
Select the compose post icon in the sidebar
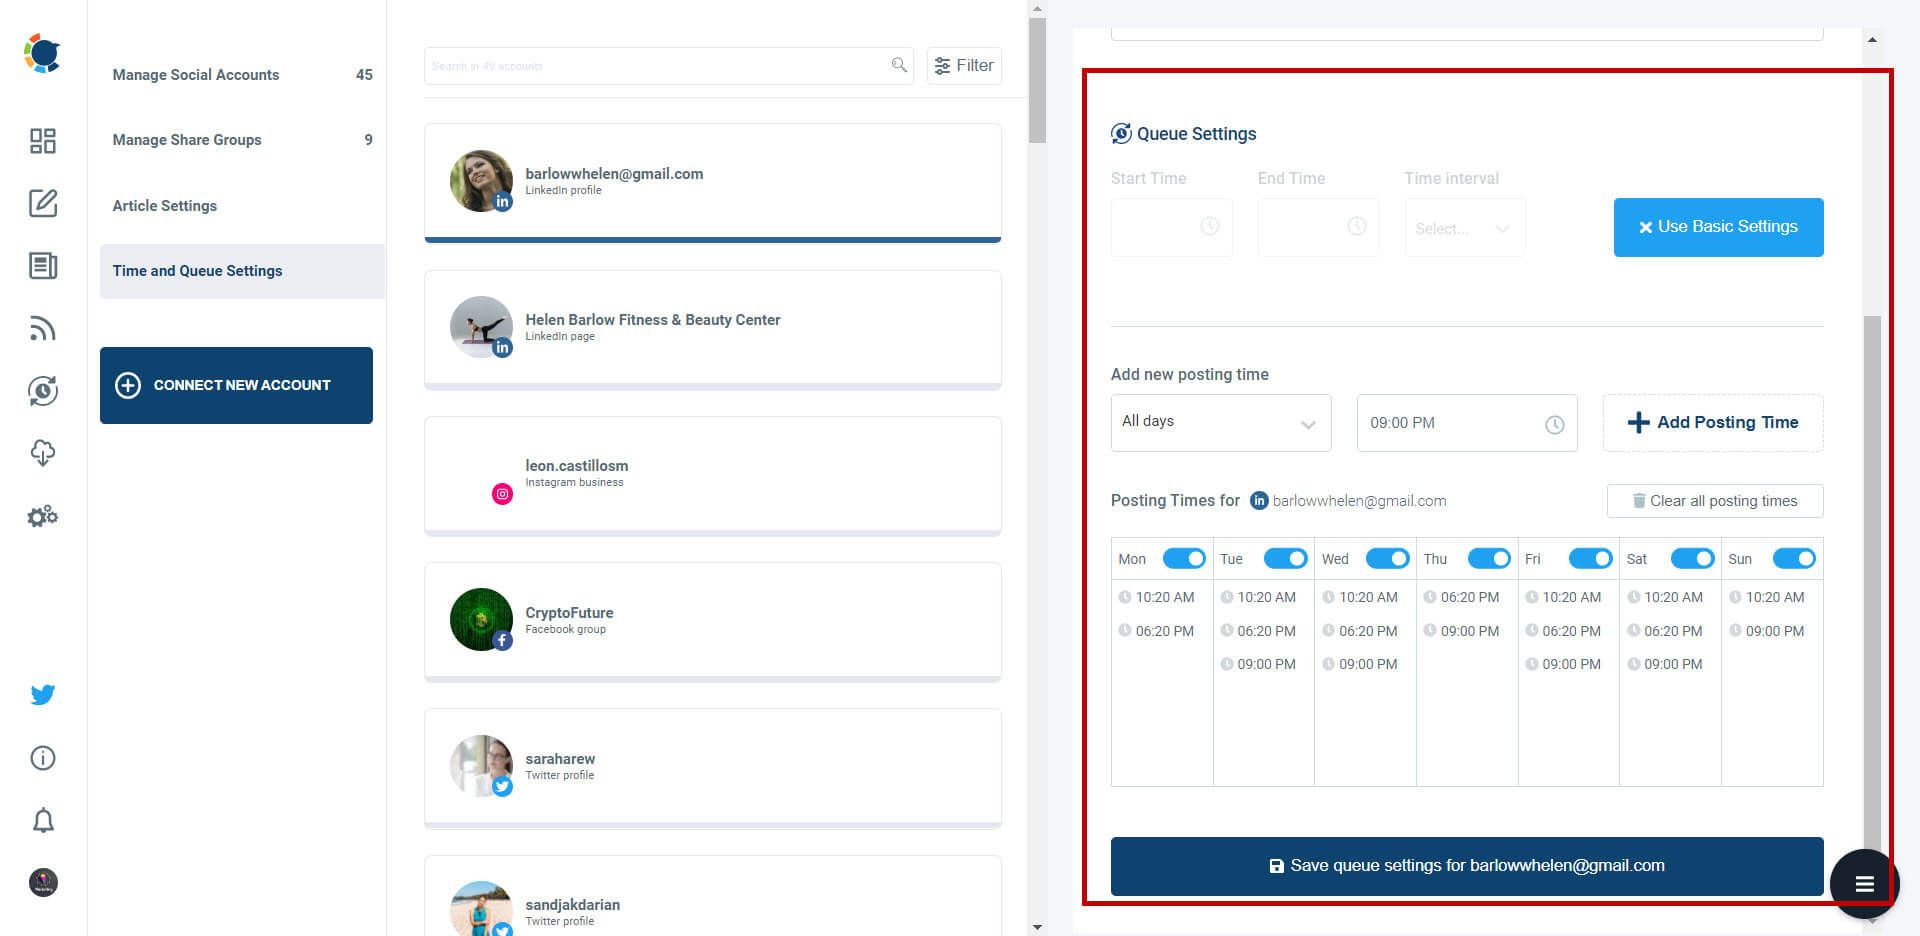point(42,204)
